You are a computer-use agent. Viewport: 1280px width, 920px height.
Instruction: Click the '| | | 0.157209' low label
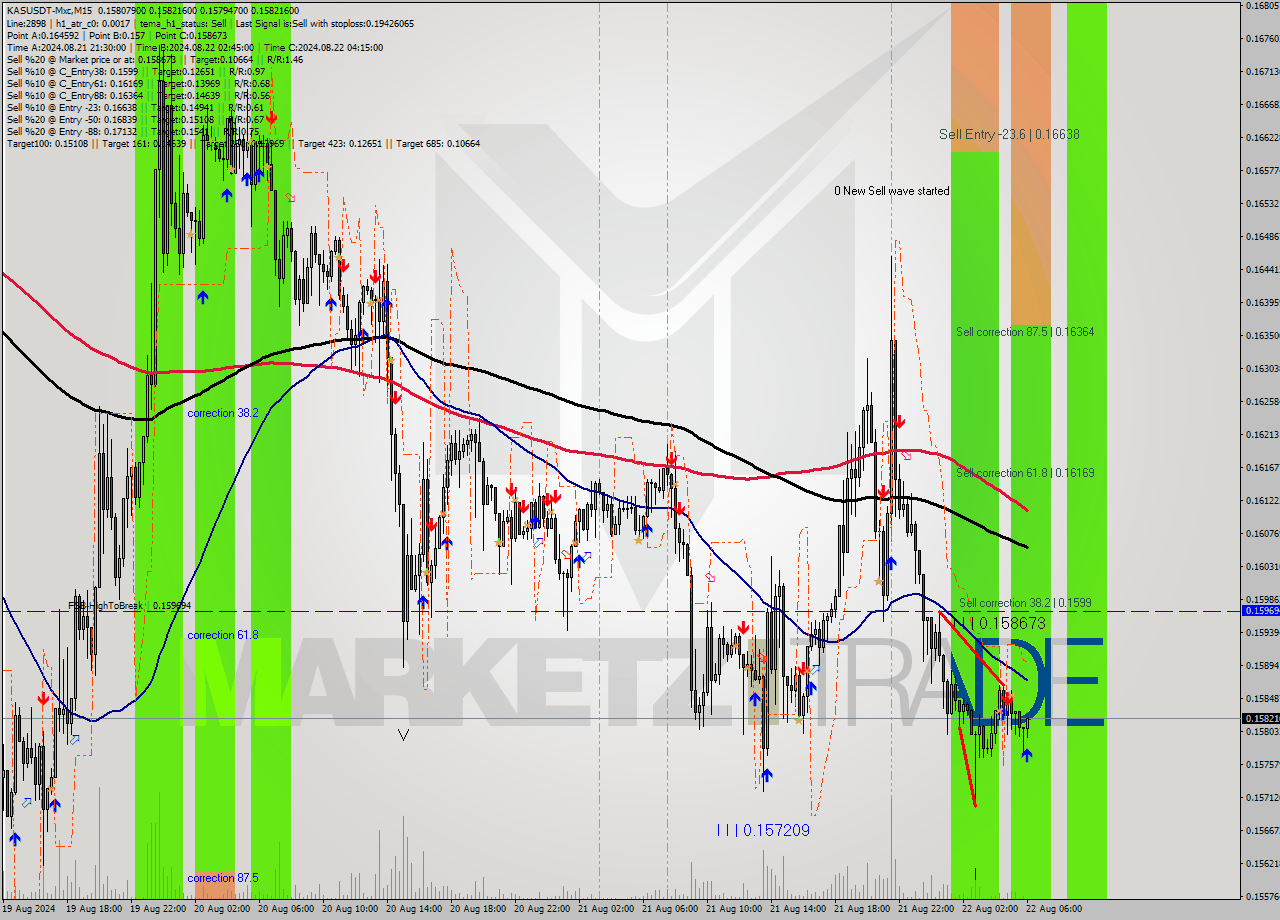click(763, 830)
